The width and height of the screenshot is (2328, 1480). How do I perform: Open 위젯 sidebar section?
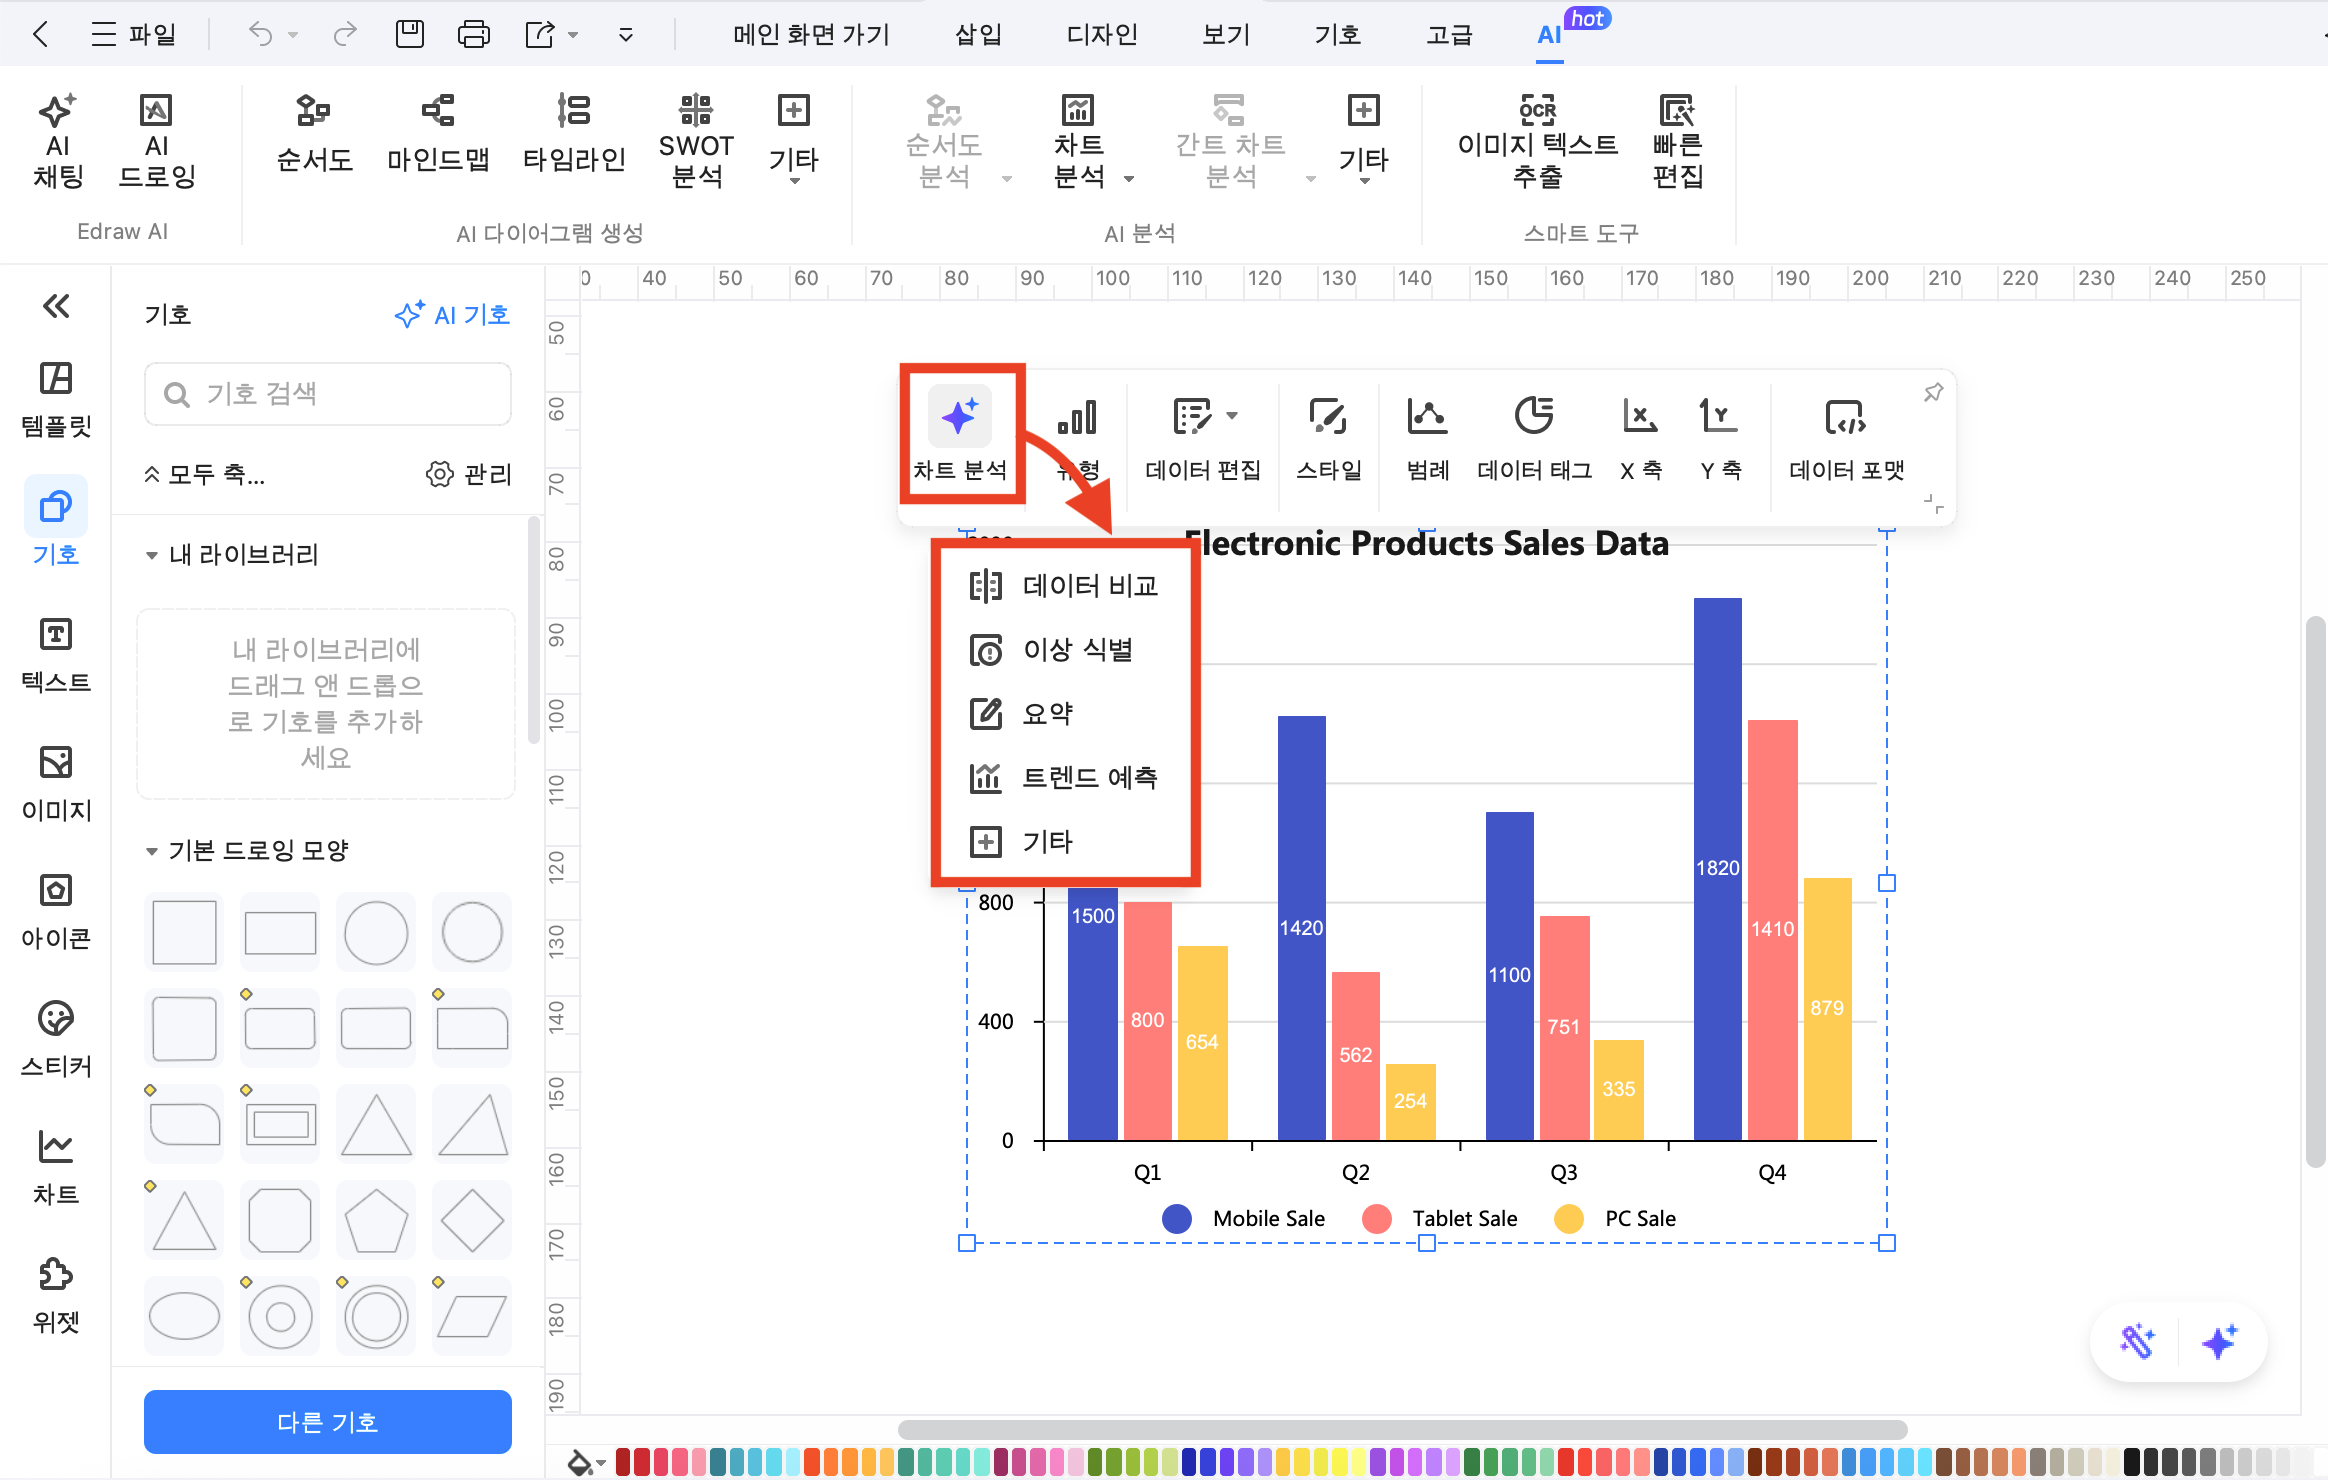pyautogui.click(x=56, y=1294)
